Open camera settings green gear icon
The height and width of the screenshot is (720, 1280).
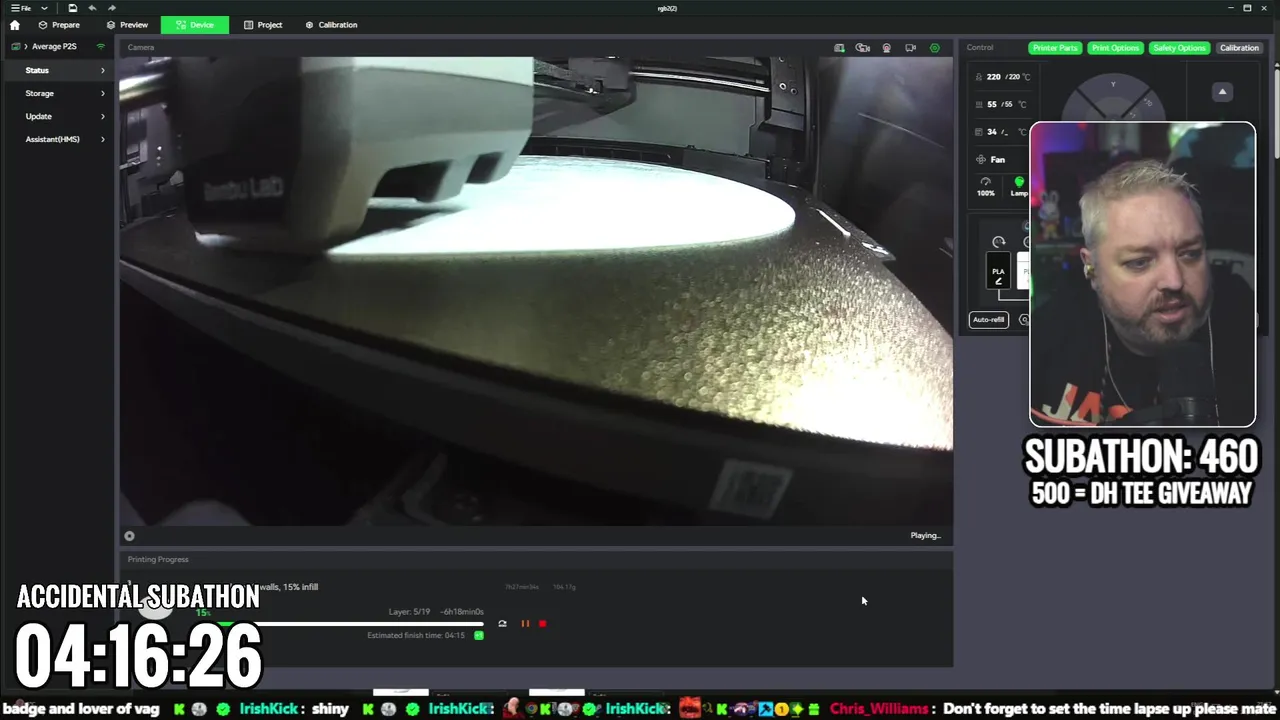[935, 48]
